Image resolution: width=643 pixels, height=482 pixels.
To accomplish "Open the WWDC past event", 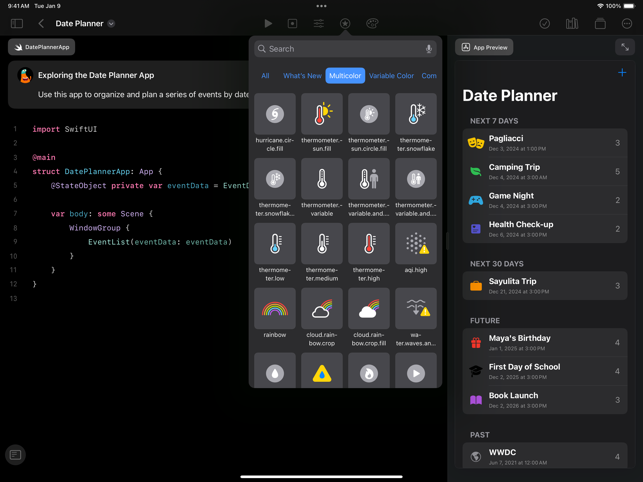I will coord(545,456).
